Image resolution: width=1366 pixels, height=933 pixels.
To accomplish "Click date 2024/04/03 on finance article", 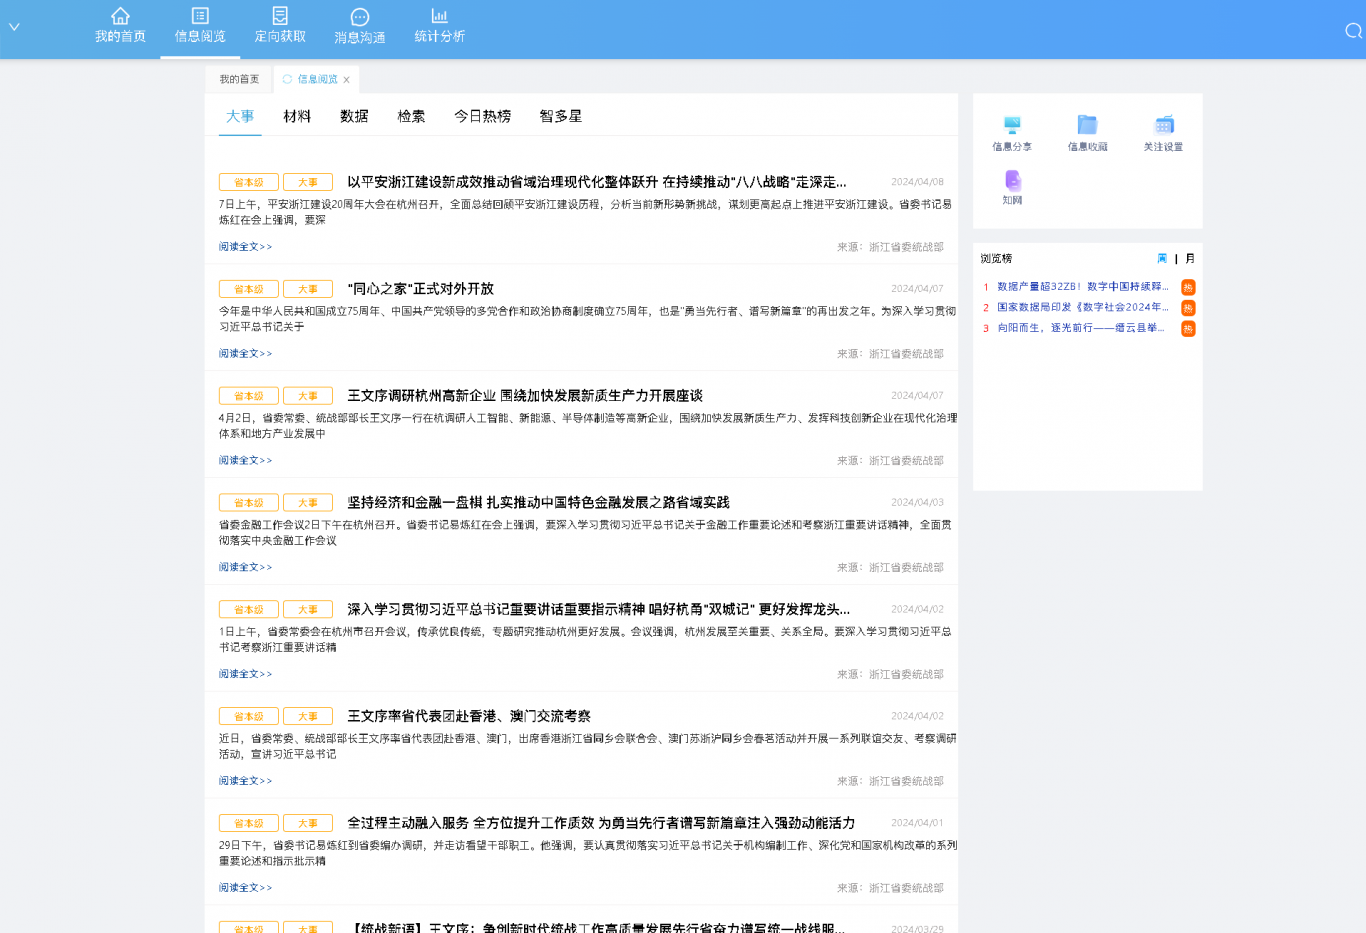I will coord(917,503).
